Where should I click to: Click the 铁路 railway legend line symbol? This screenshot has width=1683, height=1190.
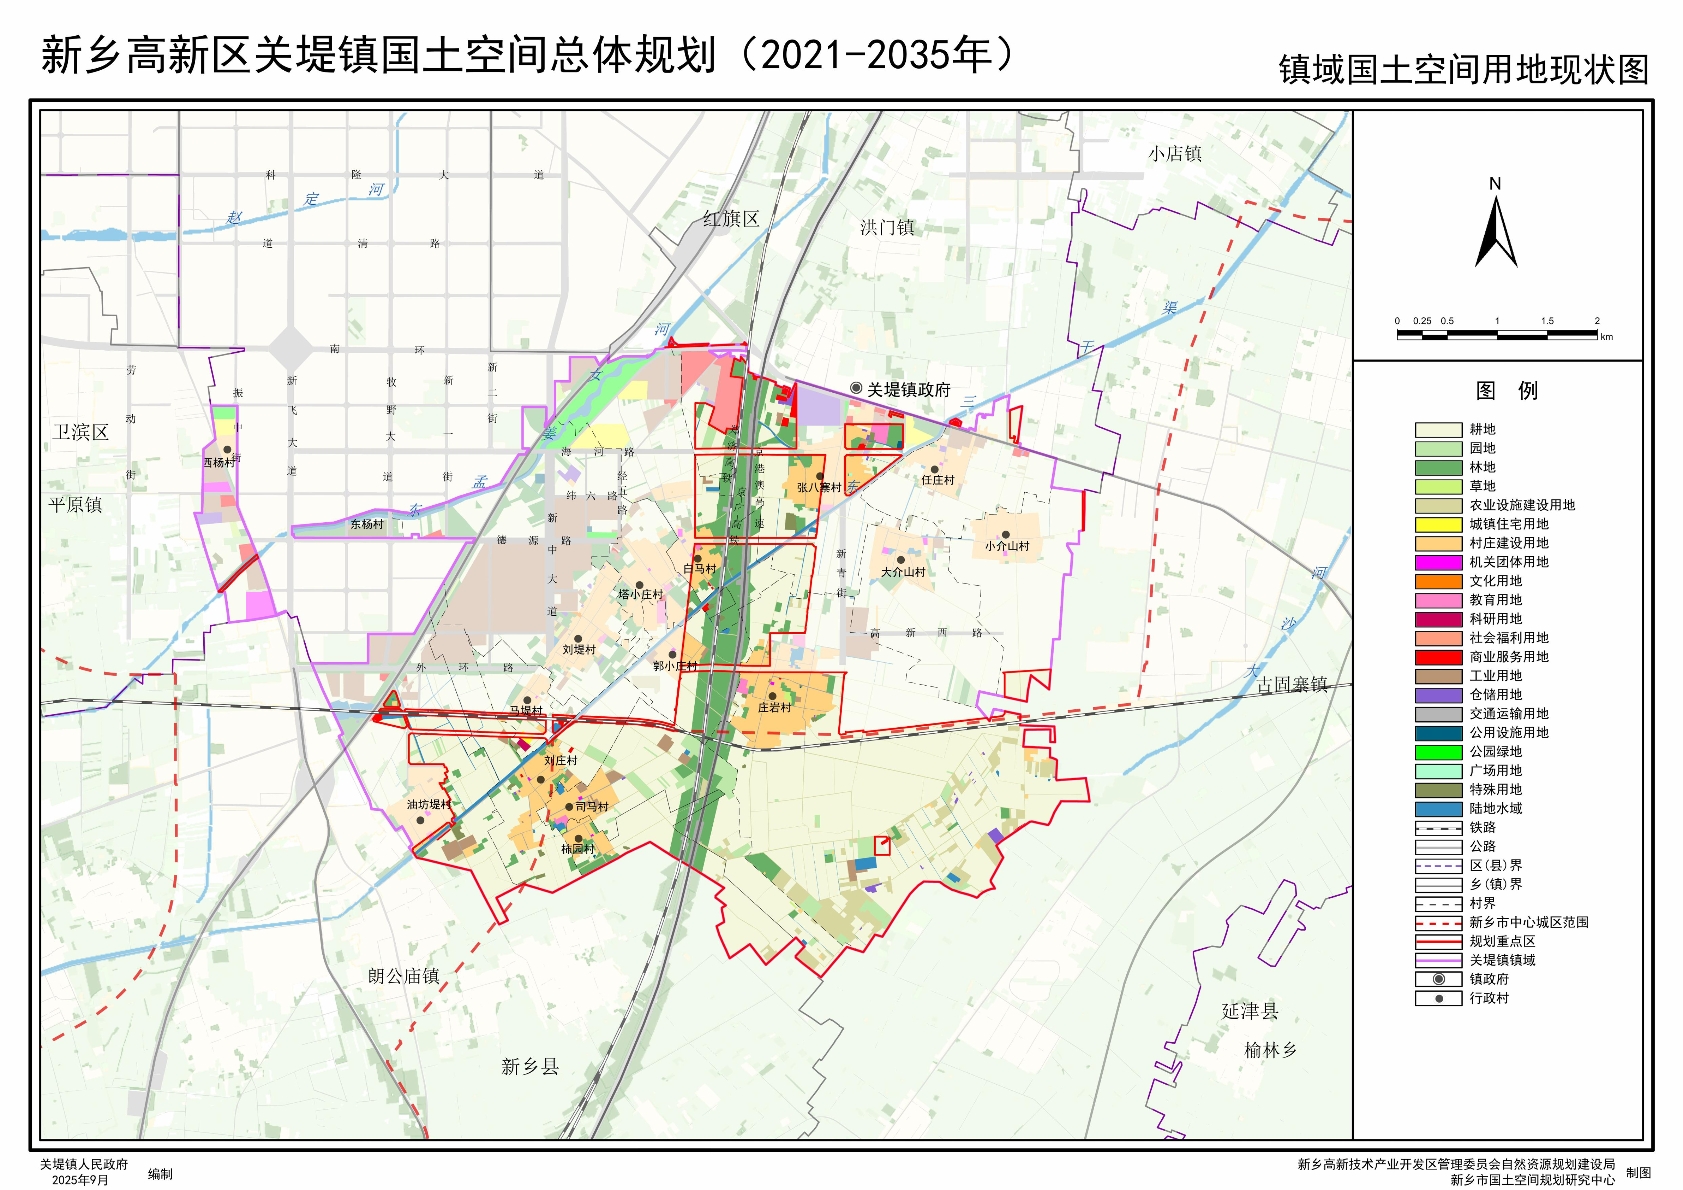[1438, 828]
